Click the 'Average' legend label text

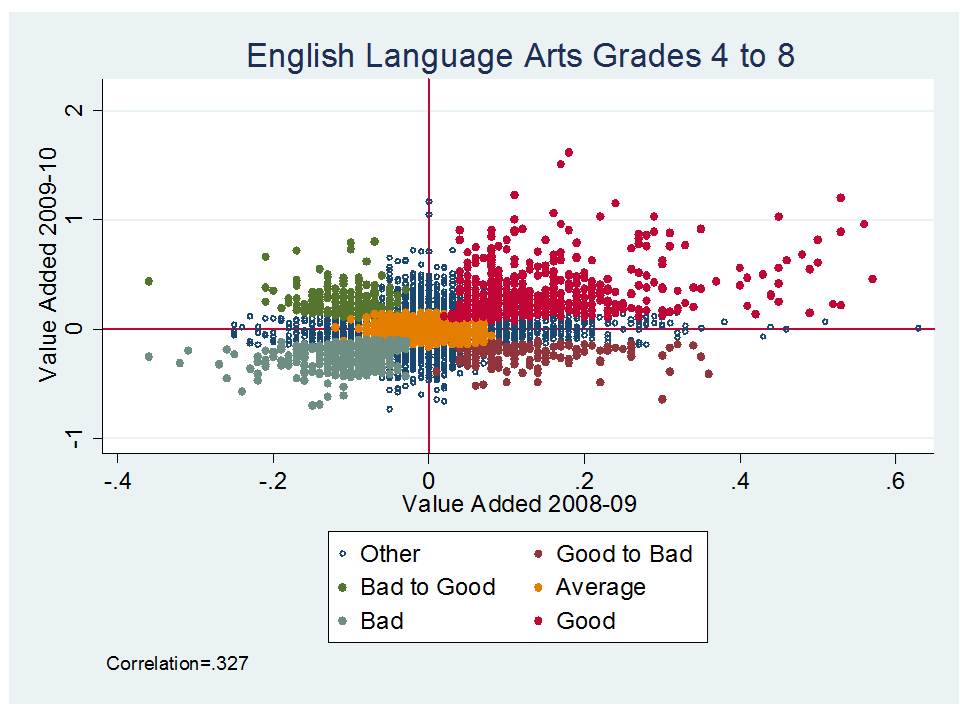point(601,587)
